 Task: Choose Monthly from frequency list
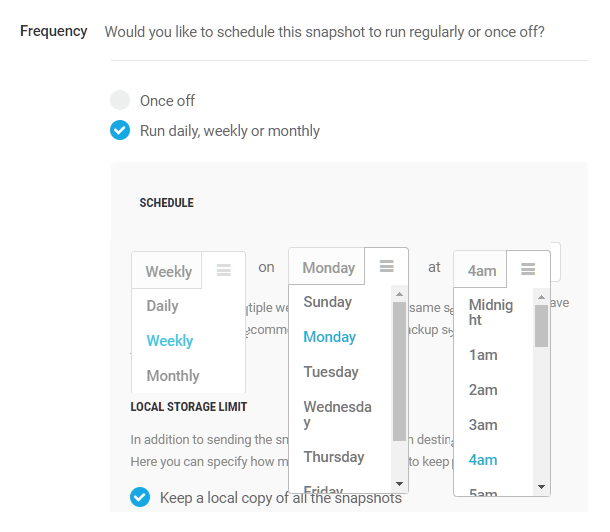[x=173, y=376]
